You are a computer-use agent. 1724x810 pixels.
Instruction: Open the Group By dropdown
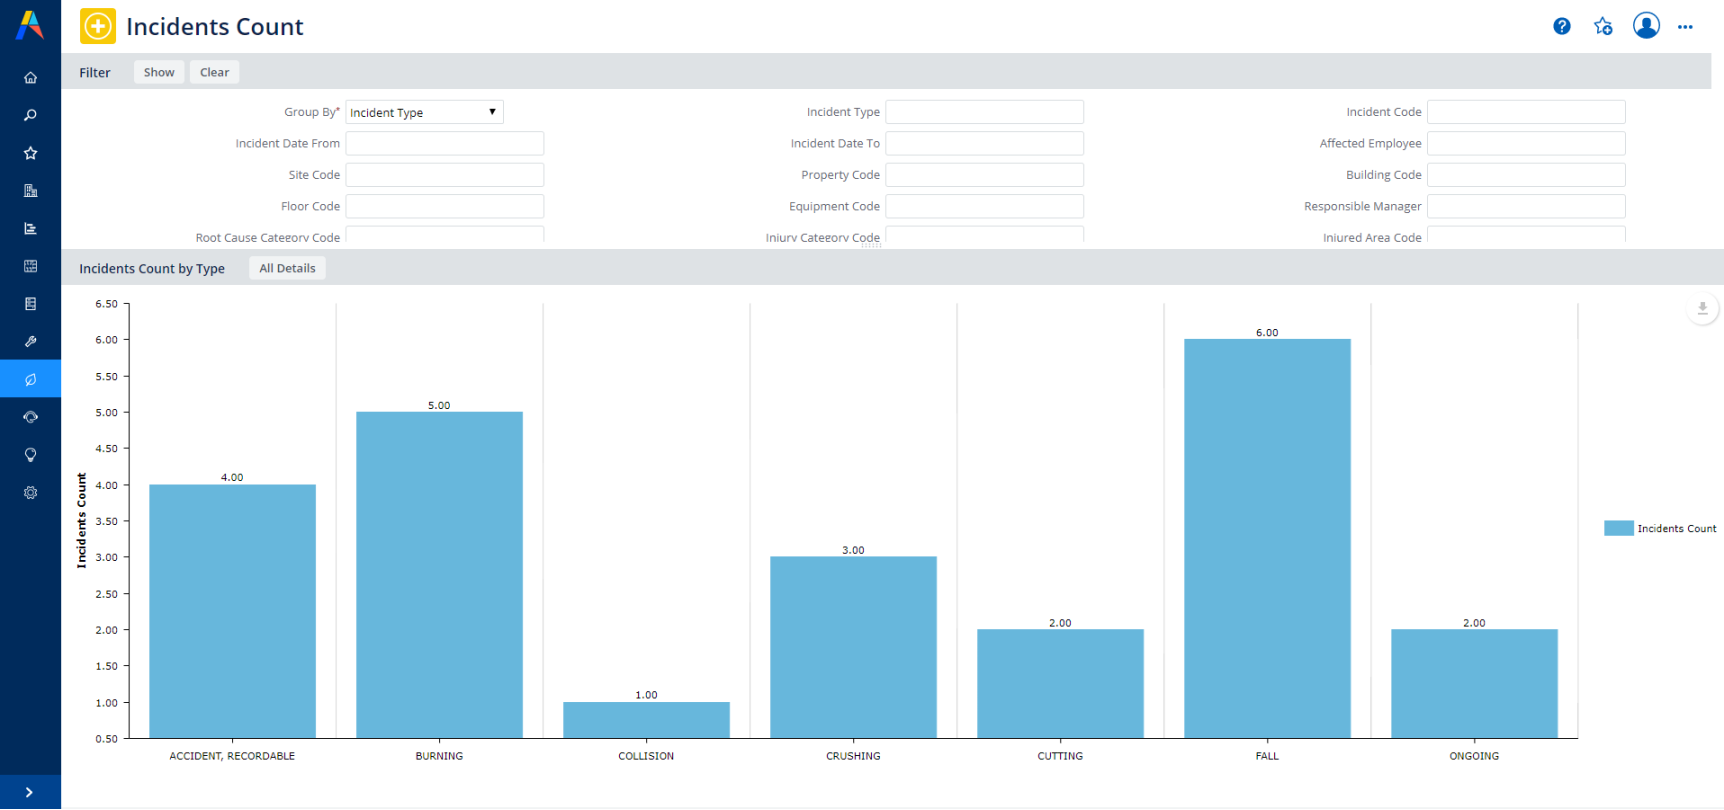pos(424,112)
